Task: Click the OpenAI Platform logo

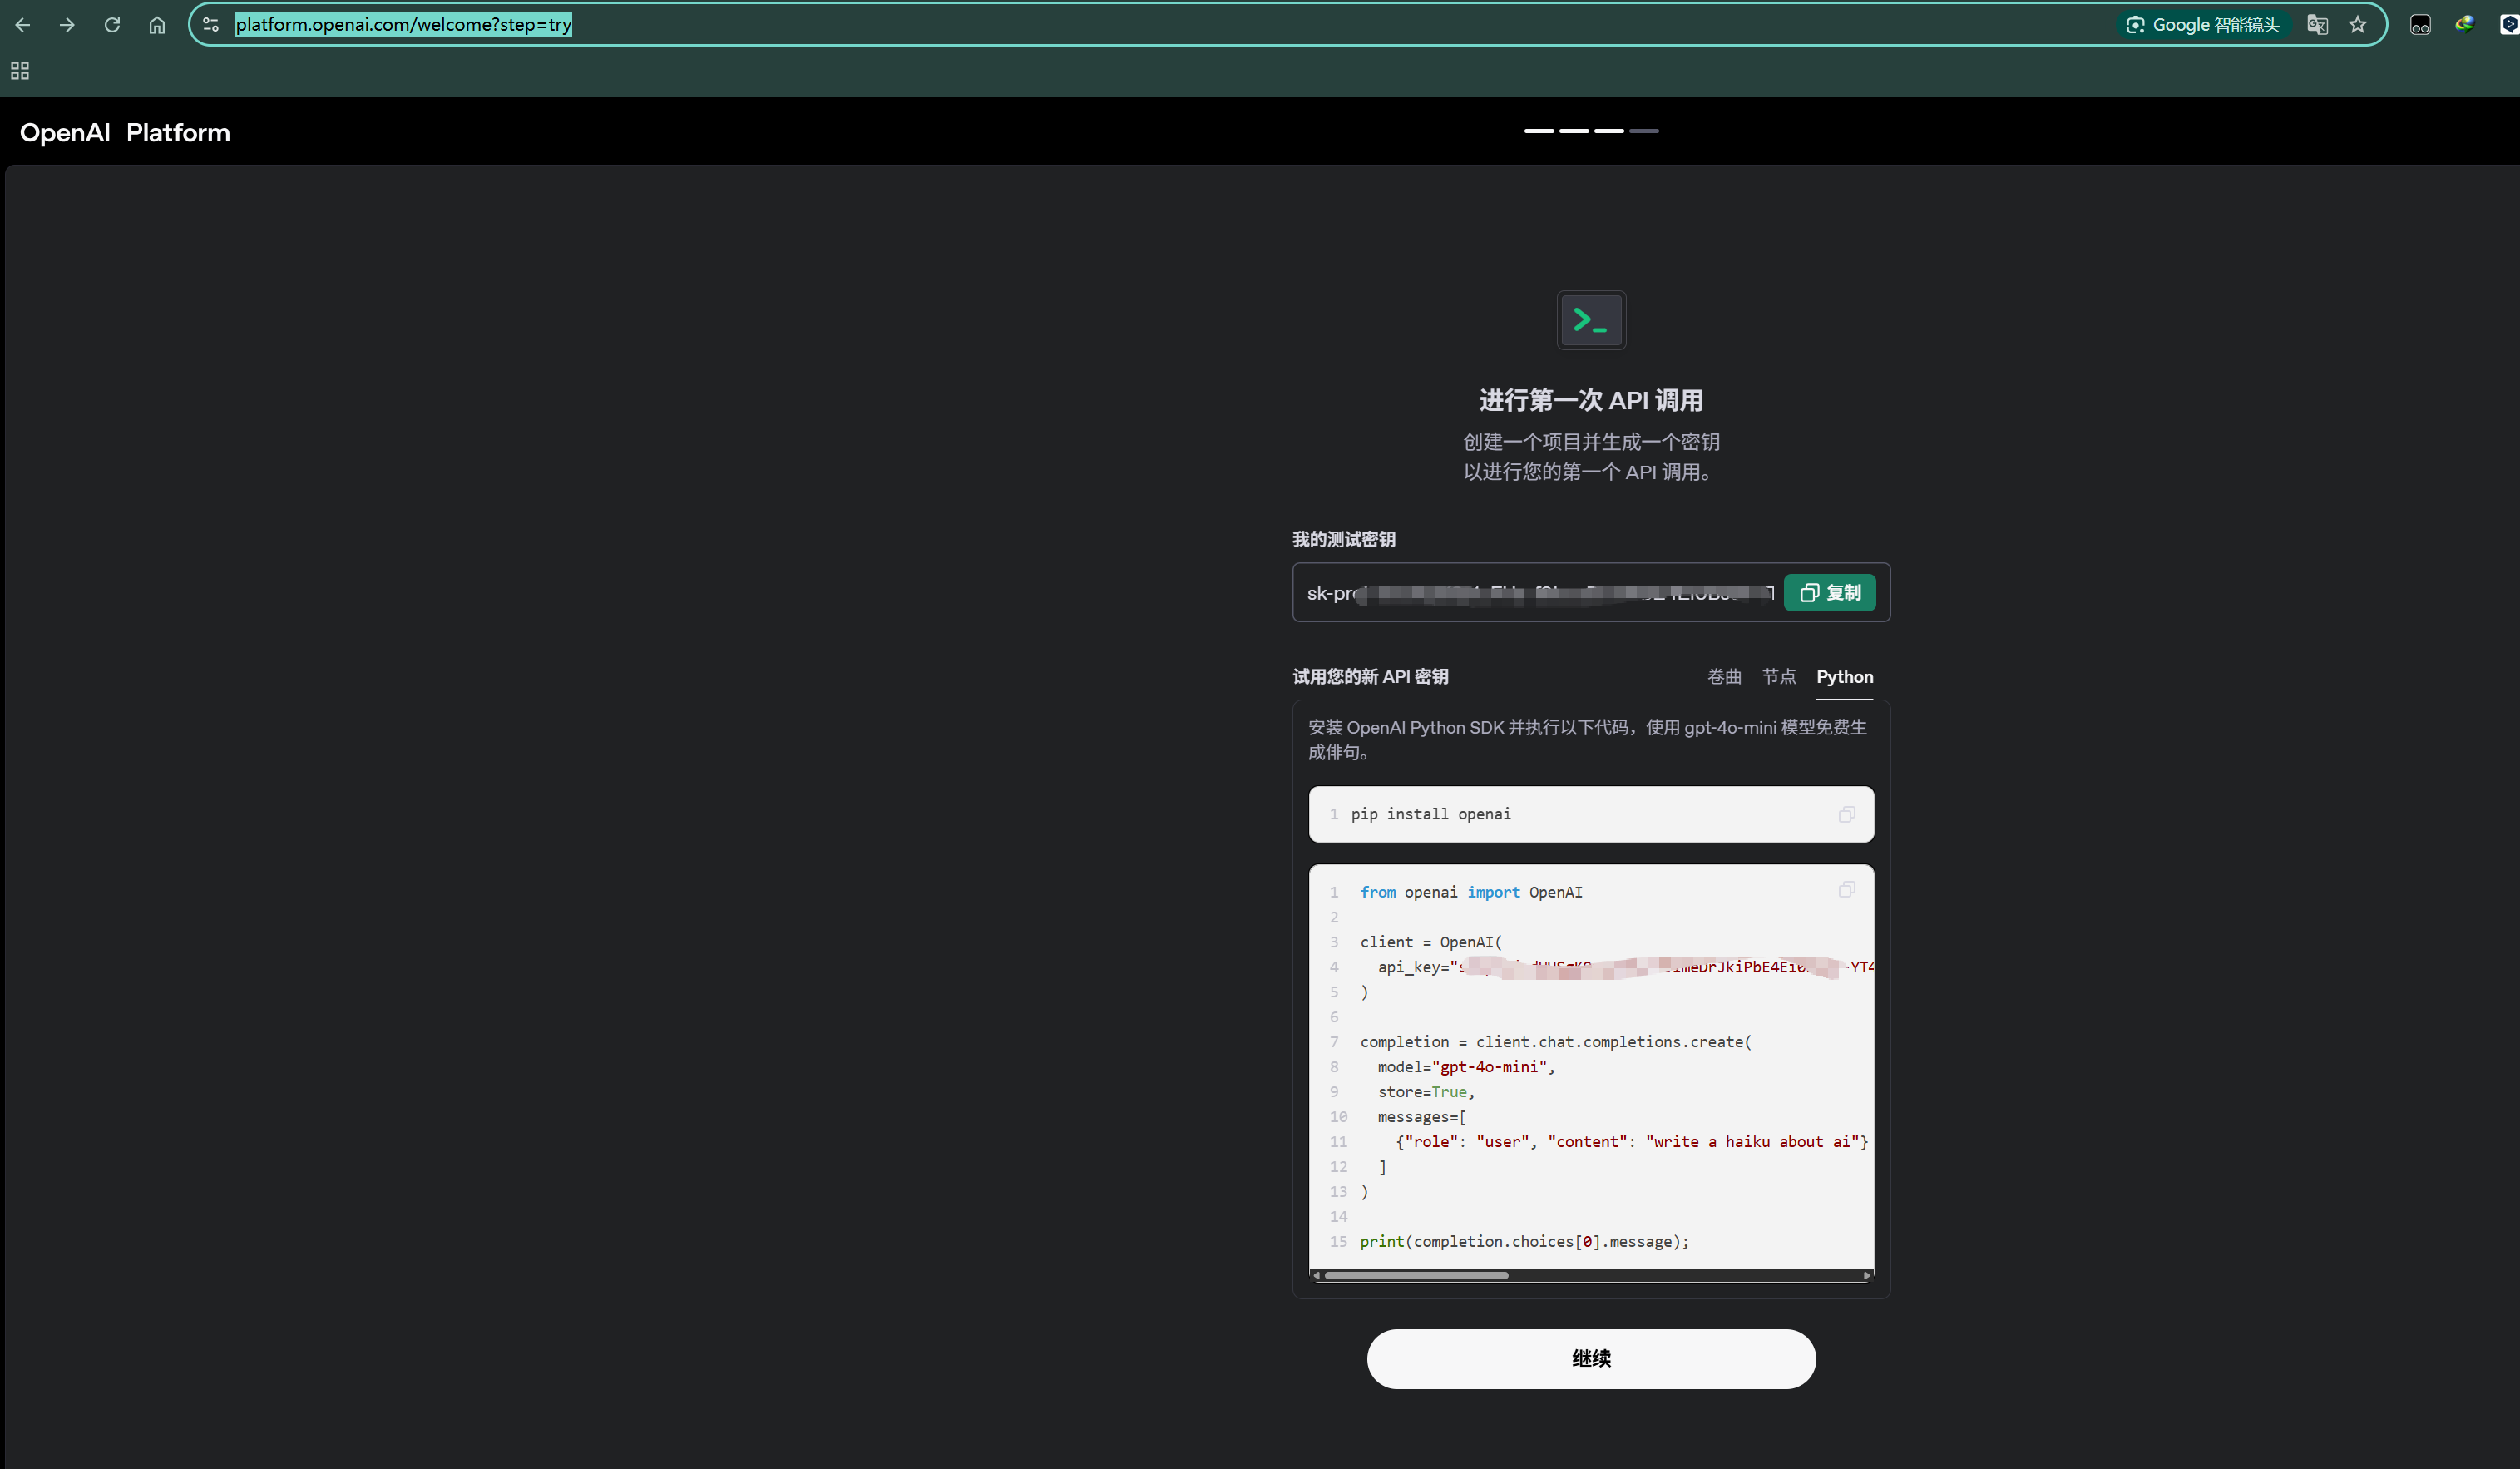Action: 125,133
